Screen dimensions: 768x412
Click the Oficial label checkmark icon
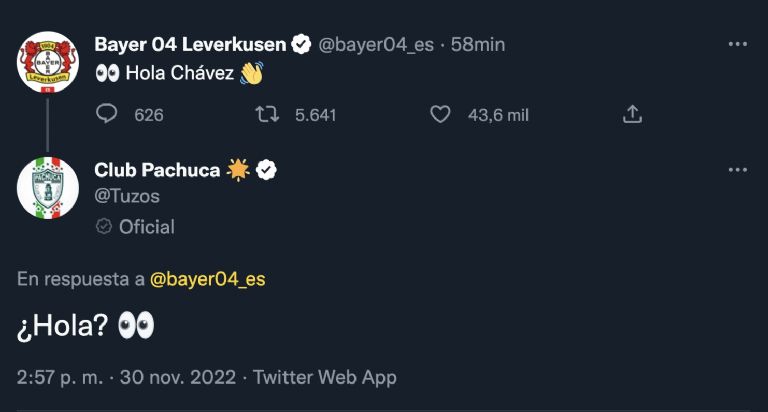click(x=103, y=226)
